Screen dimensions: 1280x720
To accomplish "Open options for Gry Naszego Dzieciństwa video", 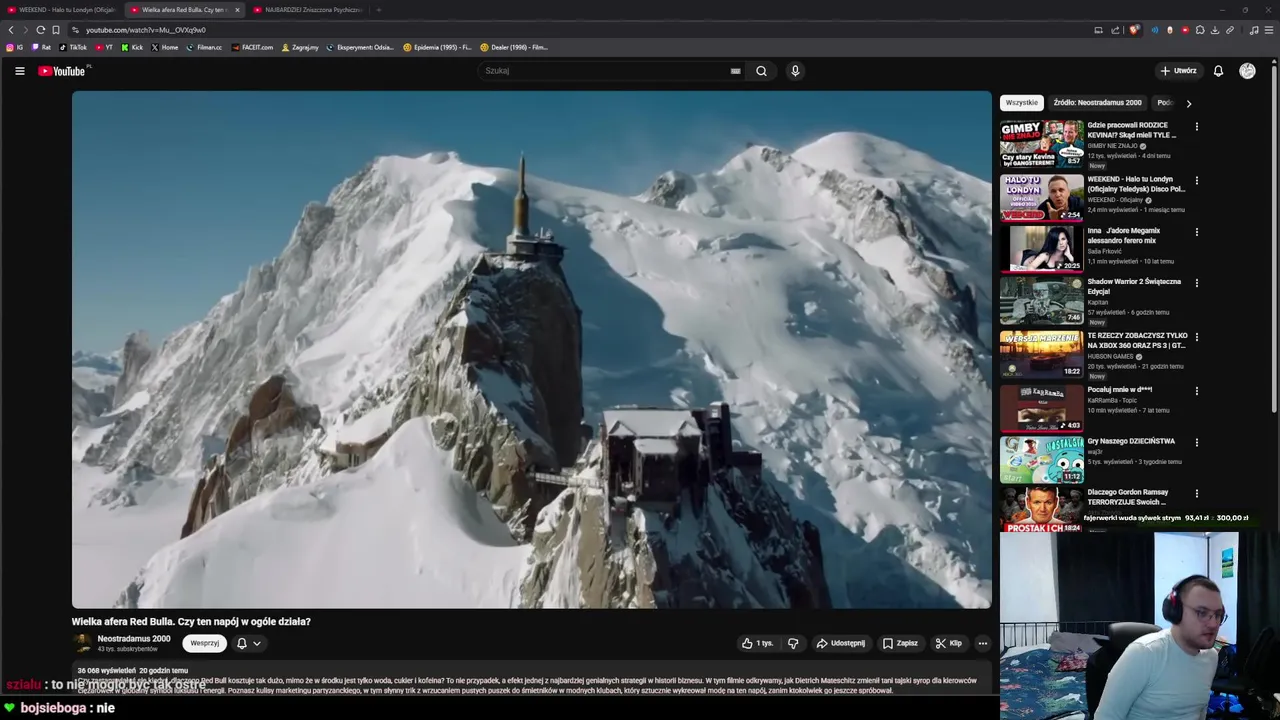I will pyautogui.click(x=1196, y=442).
